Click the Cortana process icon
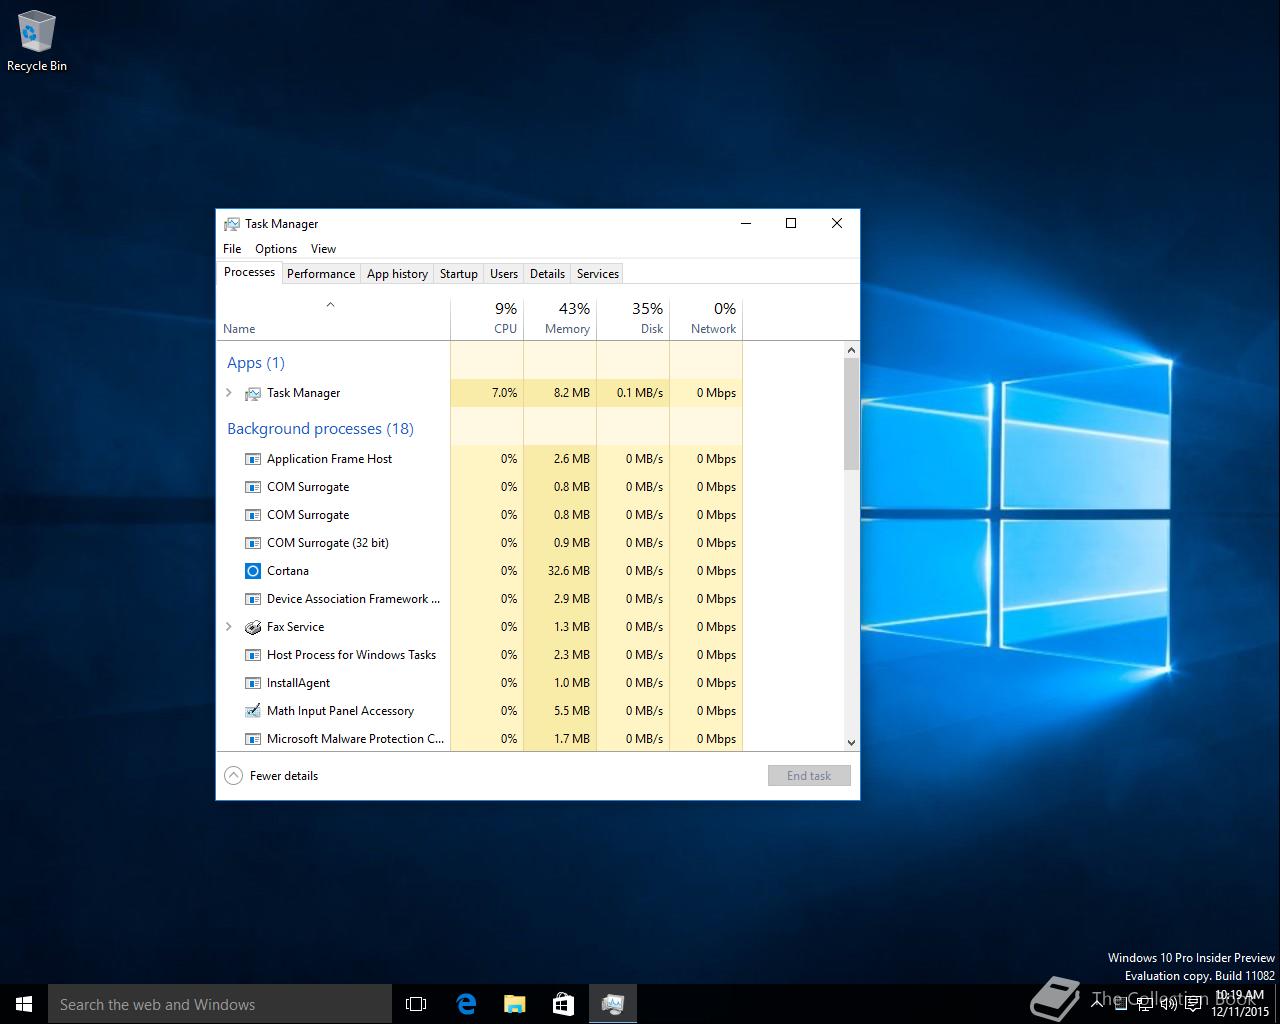The width and height of the screenshot is (1280, 1024). pos(253,571)
